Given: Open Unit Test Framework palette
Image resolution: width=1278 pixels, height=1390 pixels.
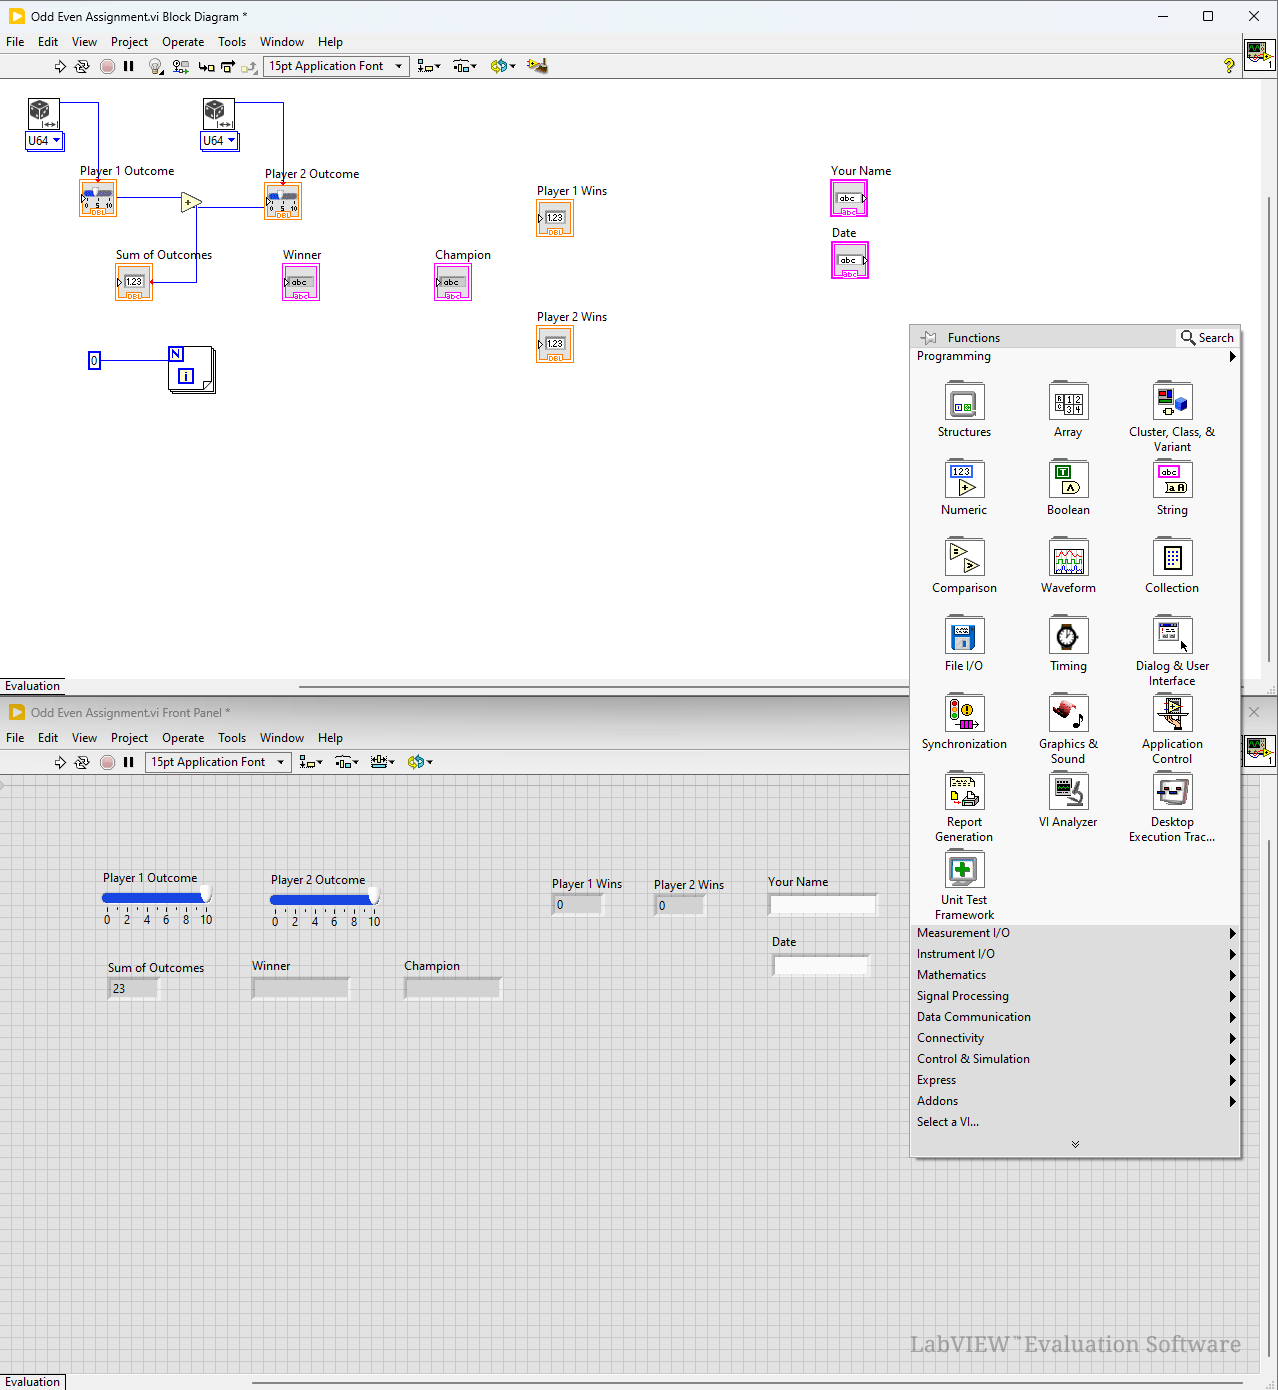Looking at the screenshot, I should tap(964, 885).
